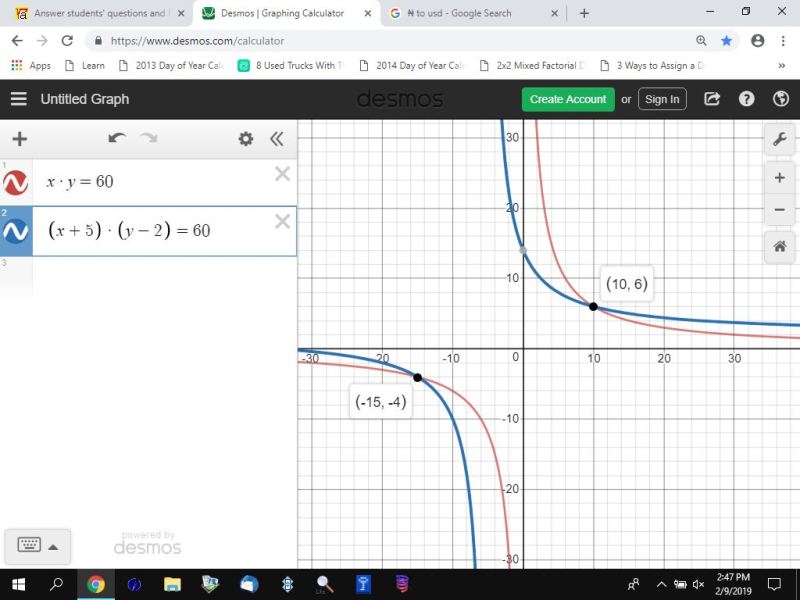The image size is (800, 600).
Task: Open taskbar clock 2:47 PM
Action: 733,584
